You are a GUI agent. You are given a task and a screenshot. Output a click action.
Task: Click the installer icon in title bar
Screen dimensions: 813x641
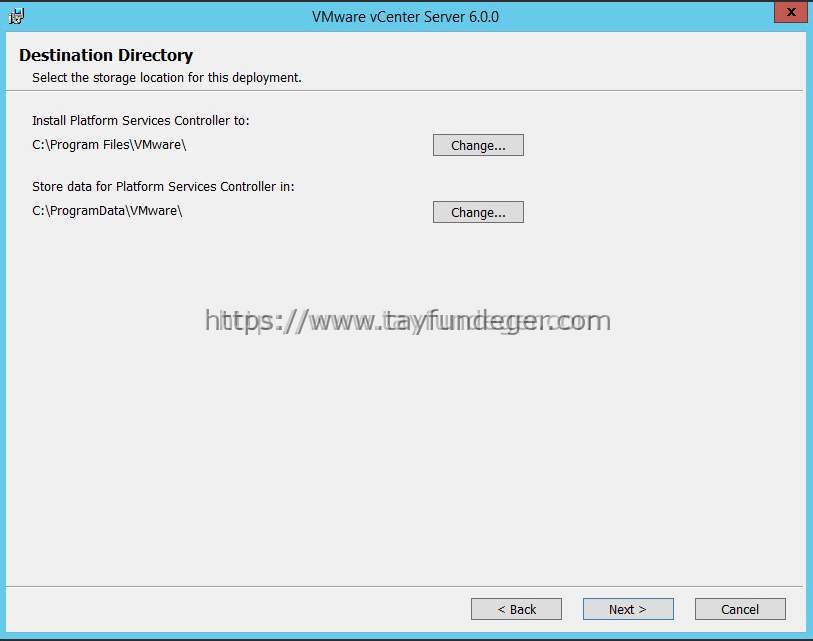coord(16,16)
